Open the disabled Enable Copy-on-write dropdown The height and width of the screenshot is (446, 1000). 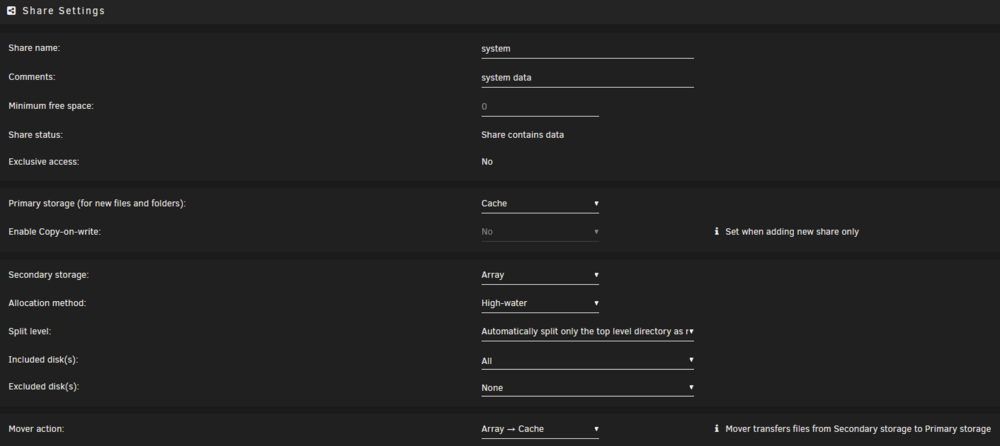pyautogui.click(x=540, y=232)
